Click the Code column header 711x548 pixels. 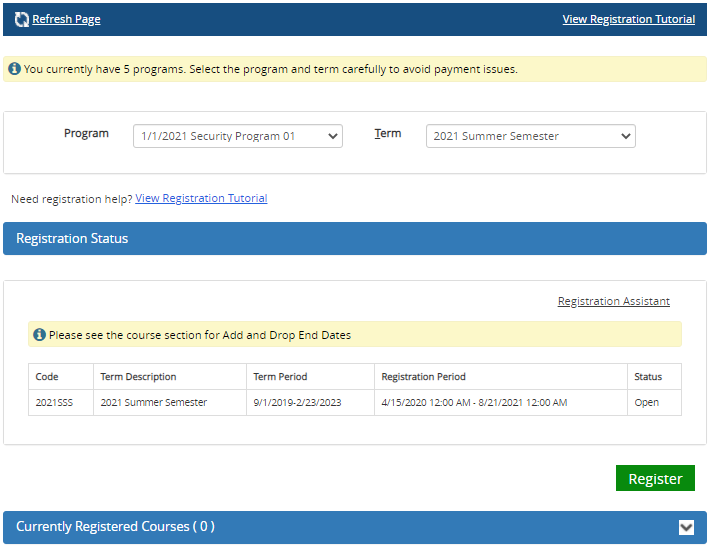pos(47,377)
